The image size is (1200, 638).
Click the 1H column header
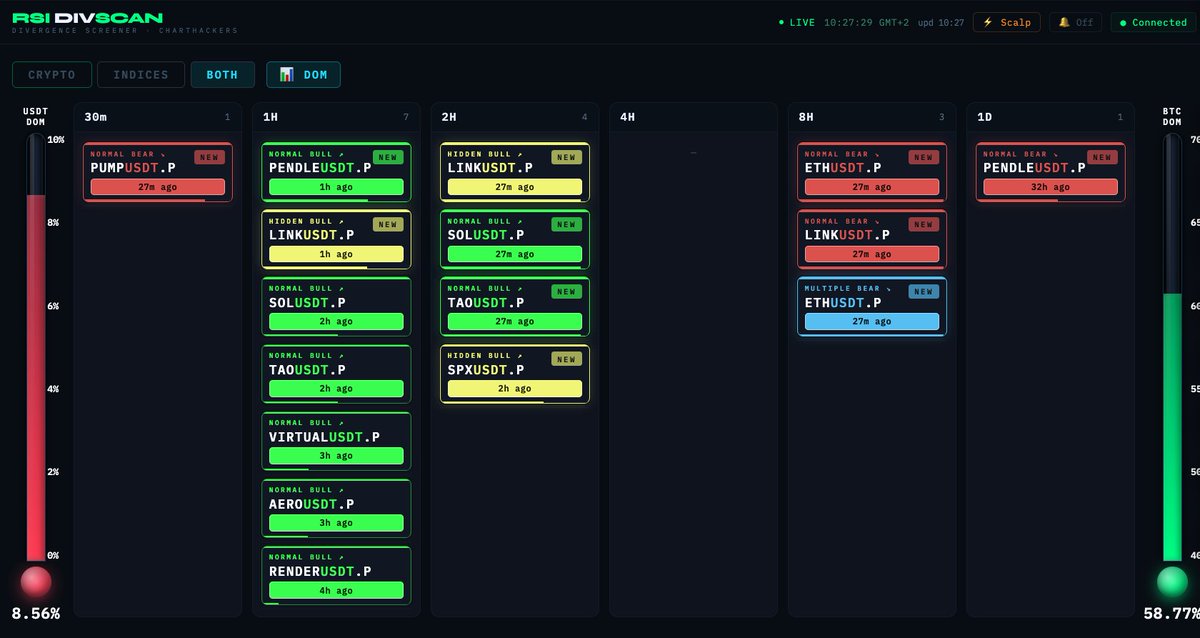point(336,117)
